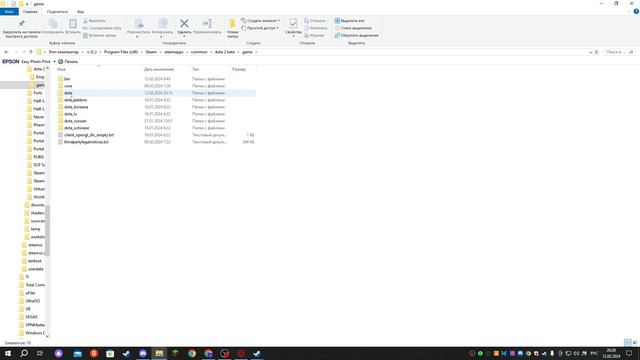Image resolution: width=640 pixels, height=360 pixels.
Task: Select the client_opengl_dlc_empty.txt file
Action: pyautogui.click(x=89, y=135)
